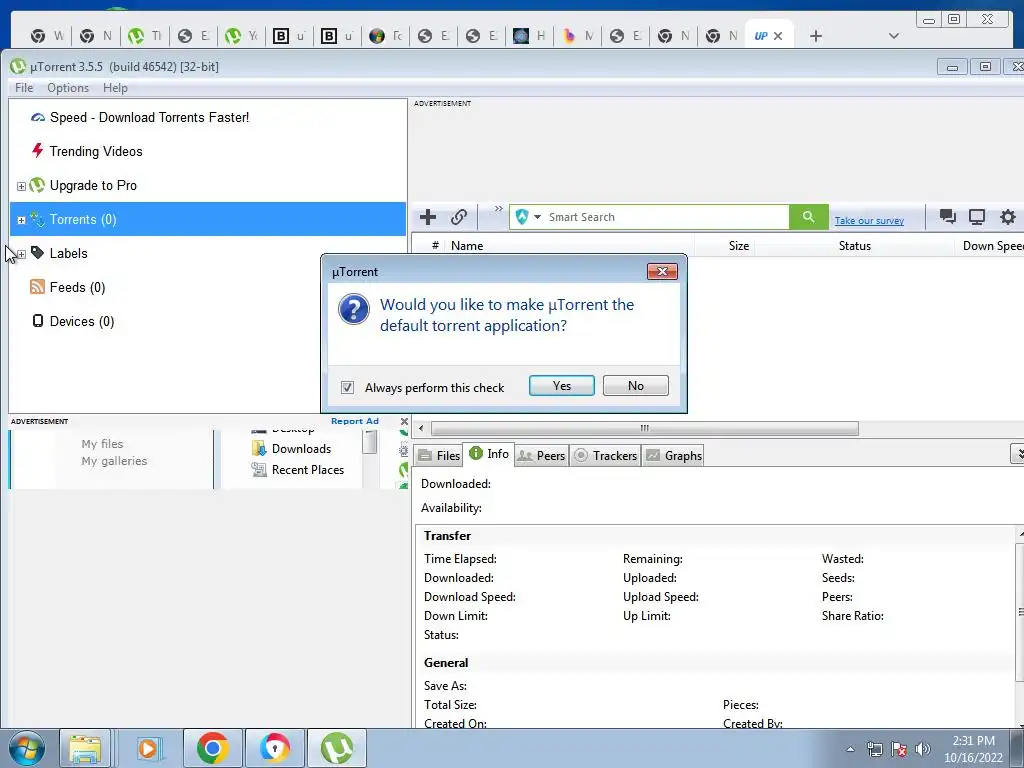
Task: Click the Speed gauge icon
Action: [38, 118]
